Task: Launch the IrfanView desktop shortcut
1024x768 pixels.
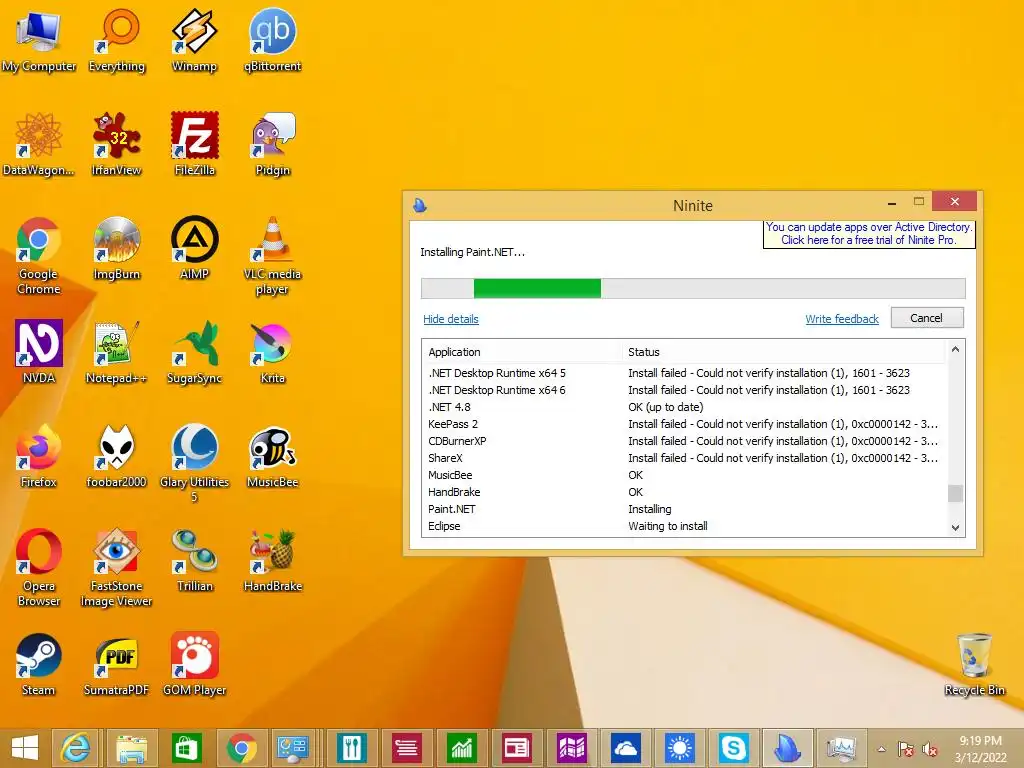Action: pyautogui.click(x=117, y=144)
